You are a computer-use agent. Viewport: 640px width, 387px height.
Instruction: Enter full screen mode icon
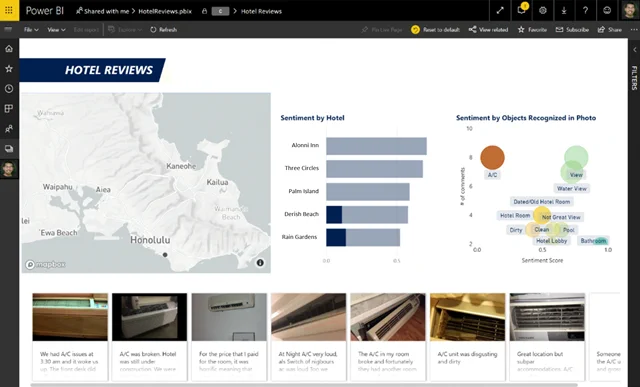(x=500, y=11)
